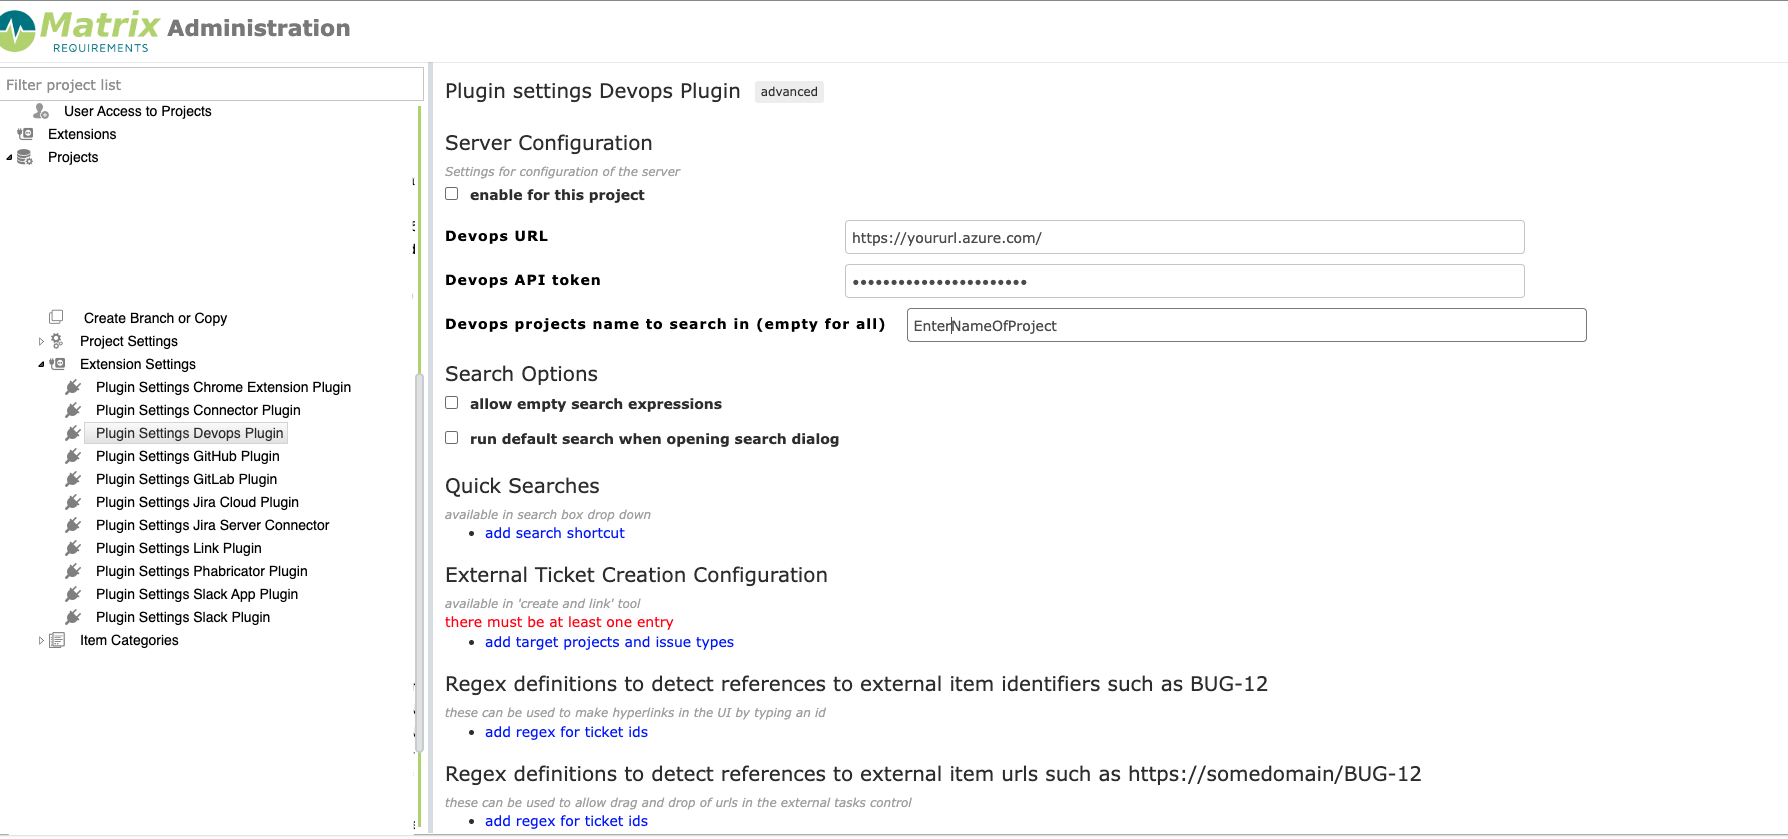The height and width of the screenshot is (839, 1788).
Task: Click the Extensions plug icon
Action: [x=25, y=134]
